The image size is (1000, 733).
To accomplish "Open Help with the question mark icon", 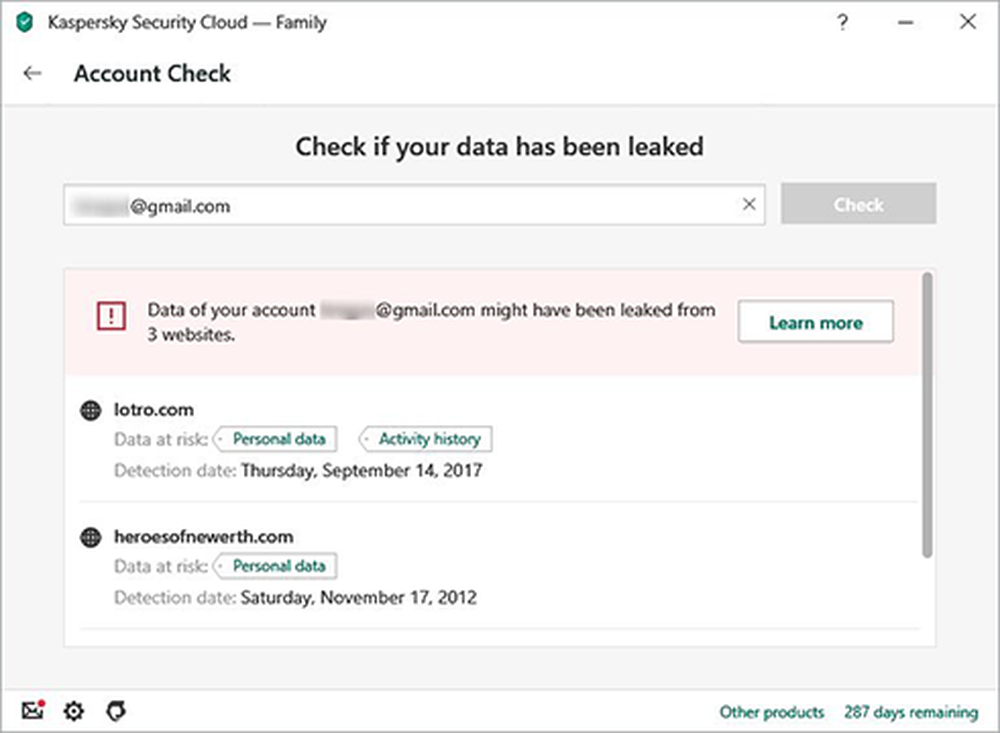I will [x=842, y=21].
